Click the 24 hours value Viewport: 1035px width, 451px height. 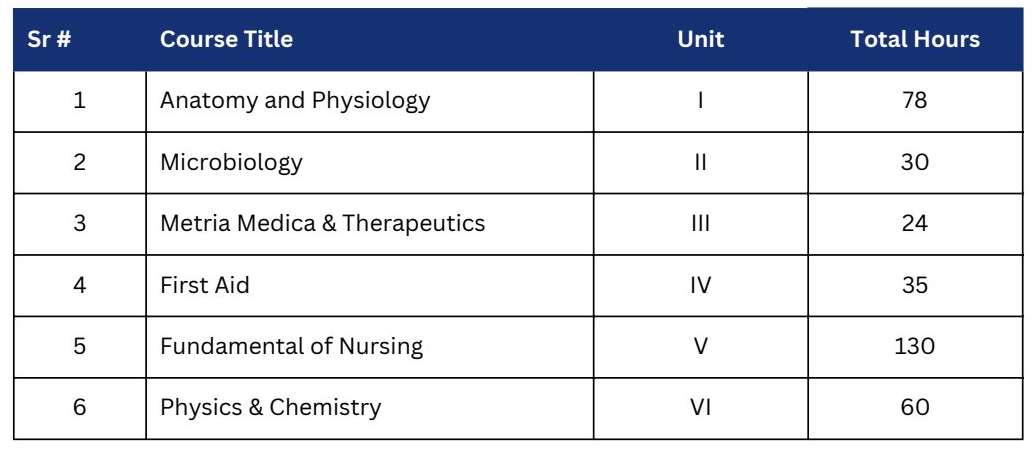pyautogui.click(x=915, y=224)
